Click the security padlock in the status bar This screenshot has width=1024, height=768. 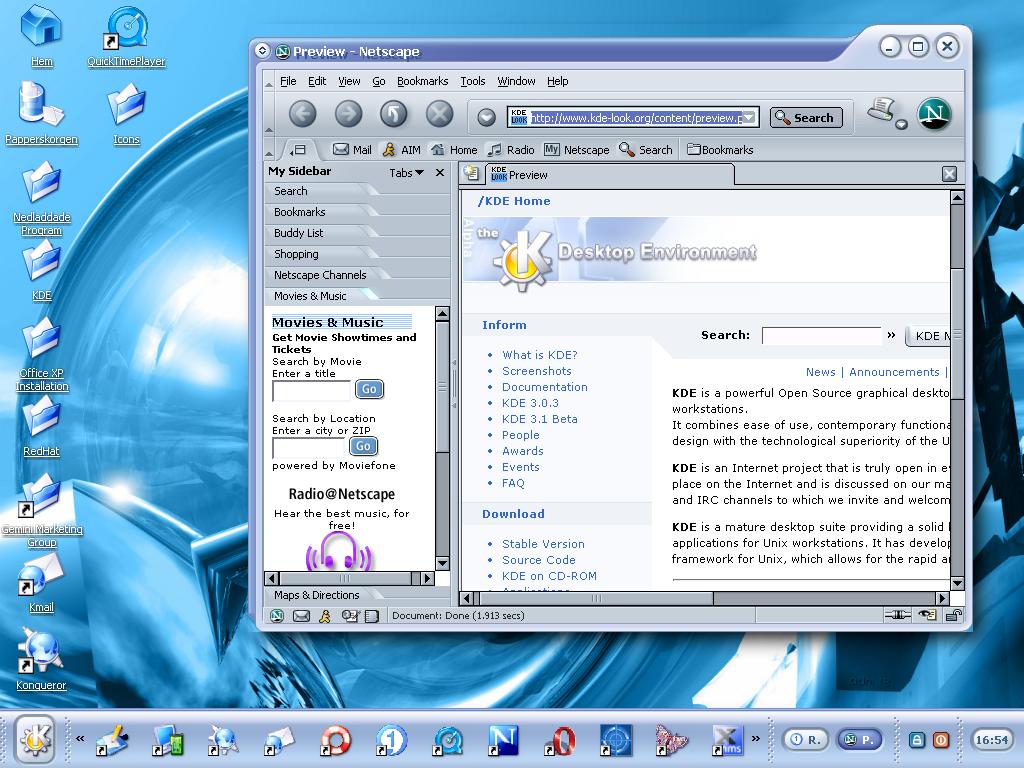(953, 615)
